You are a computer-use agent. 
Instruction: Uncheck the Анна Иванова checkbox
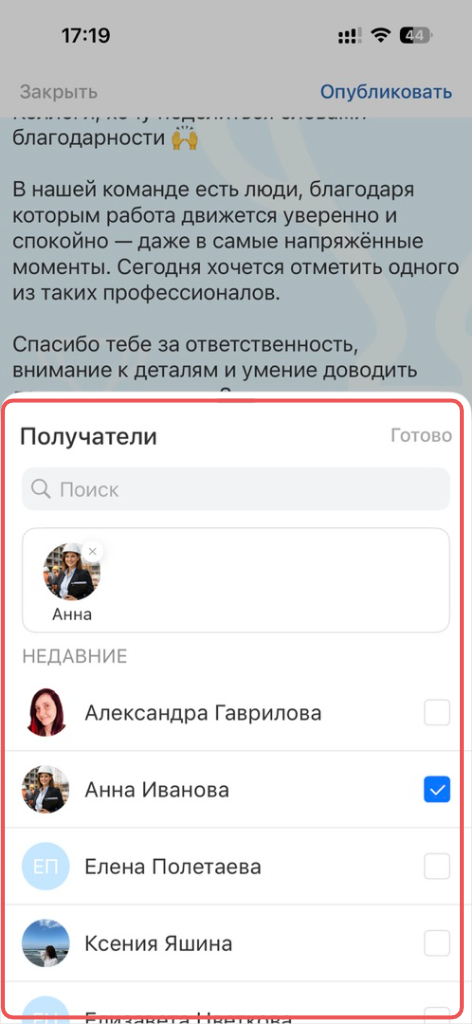tap(437, 790)
